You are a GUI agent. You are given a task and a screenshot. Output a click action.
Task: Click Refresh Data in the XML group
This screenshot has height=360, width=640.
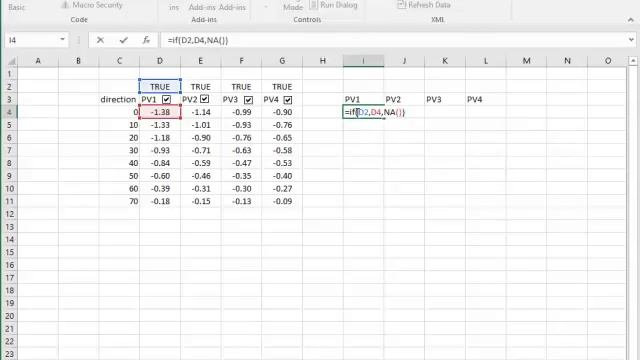coord(424,5)
